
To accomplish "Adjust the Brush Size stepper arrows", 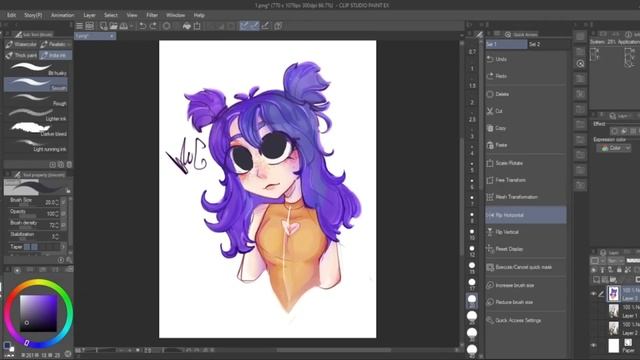I will pyautogui.click(x=57, y=202).
